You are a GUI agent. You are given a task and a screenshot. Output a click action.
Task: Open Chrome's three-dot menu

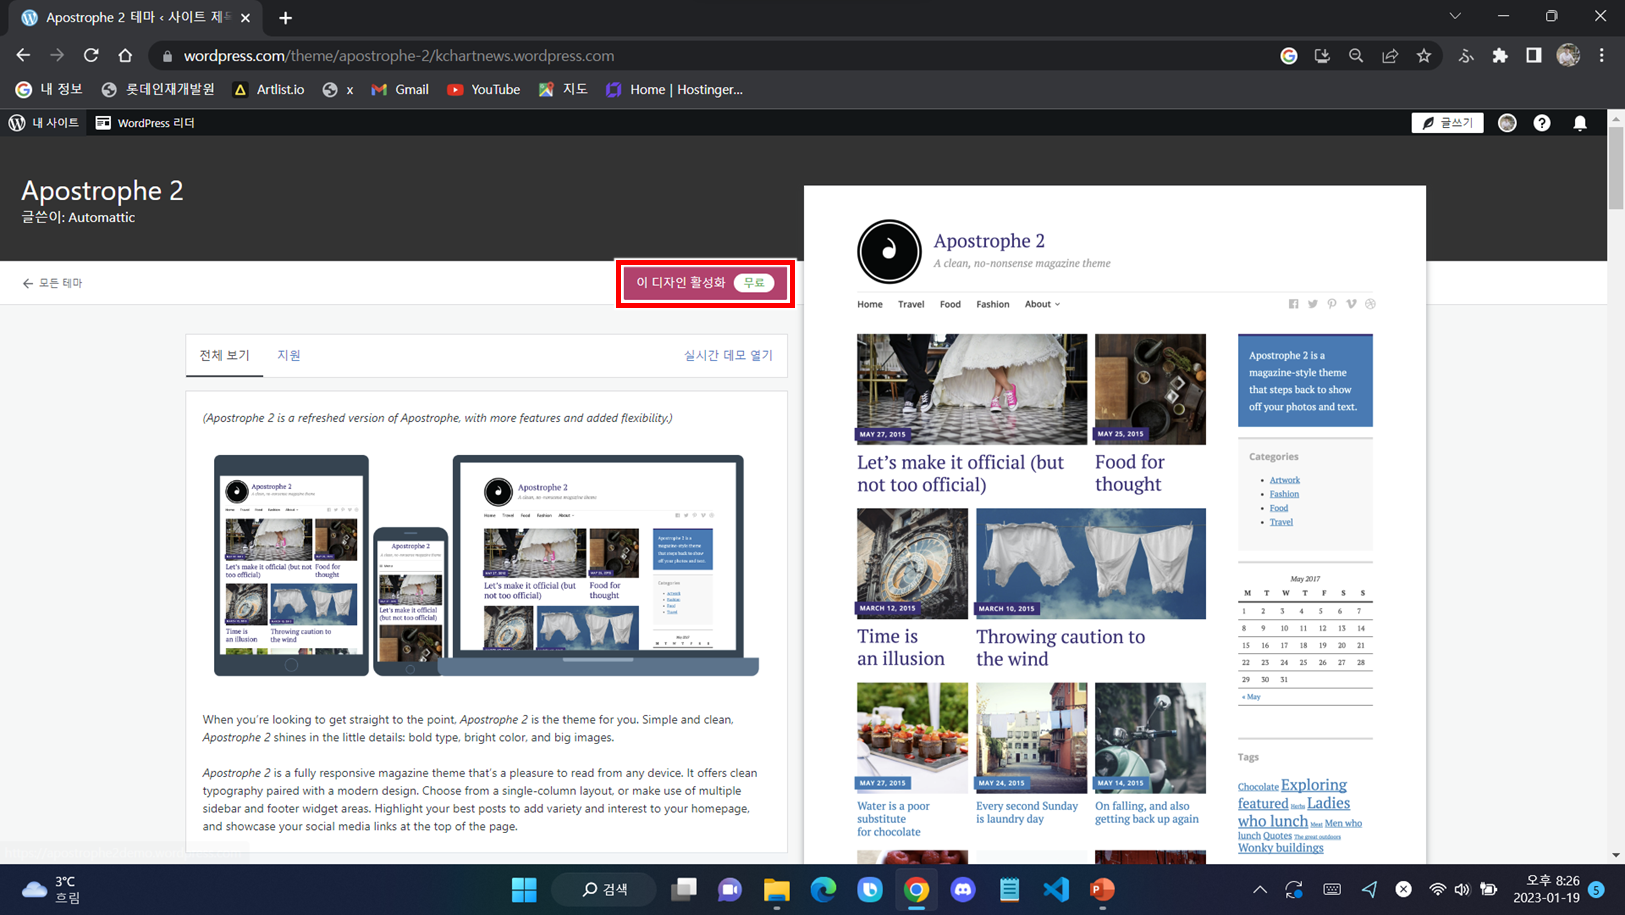[1602, 56]
